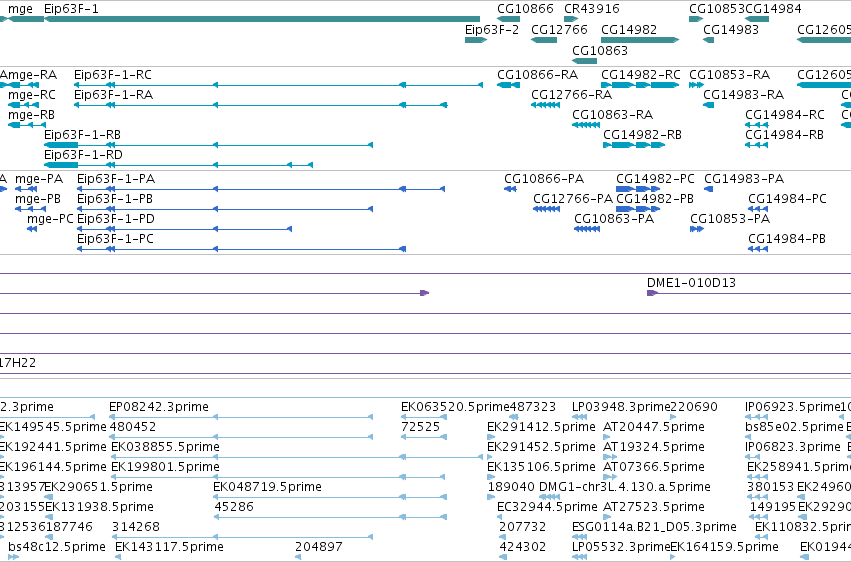Select the CG12766-PA protein label
This screenshot has height=562, width=851.
[573, 199]
